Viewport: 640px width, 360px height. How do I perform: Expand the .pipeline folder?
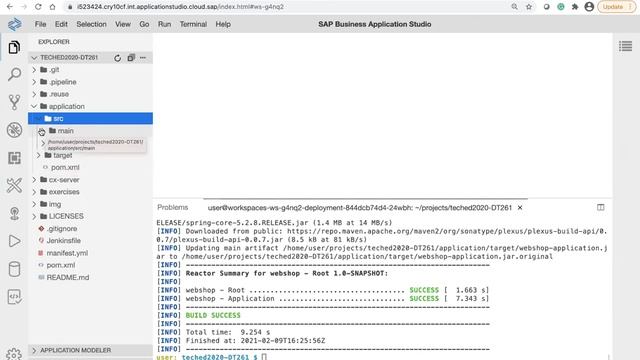90,82
